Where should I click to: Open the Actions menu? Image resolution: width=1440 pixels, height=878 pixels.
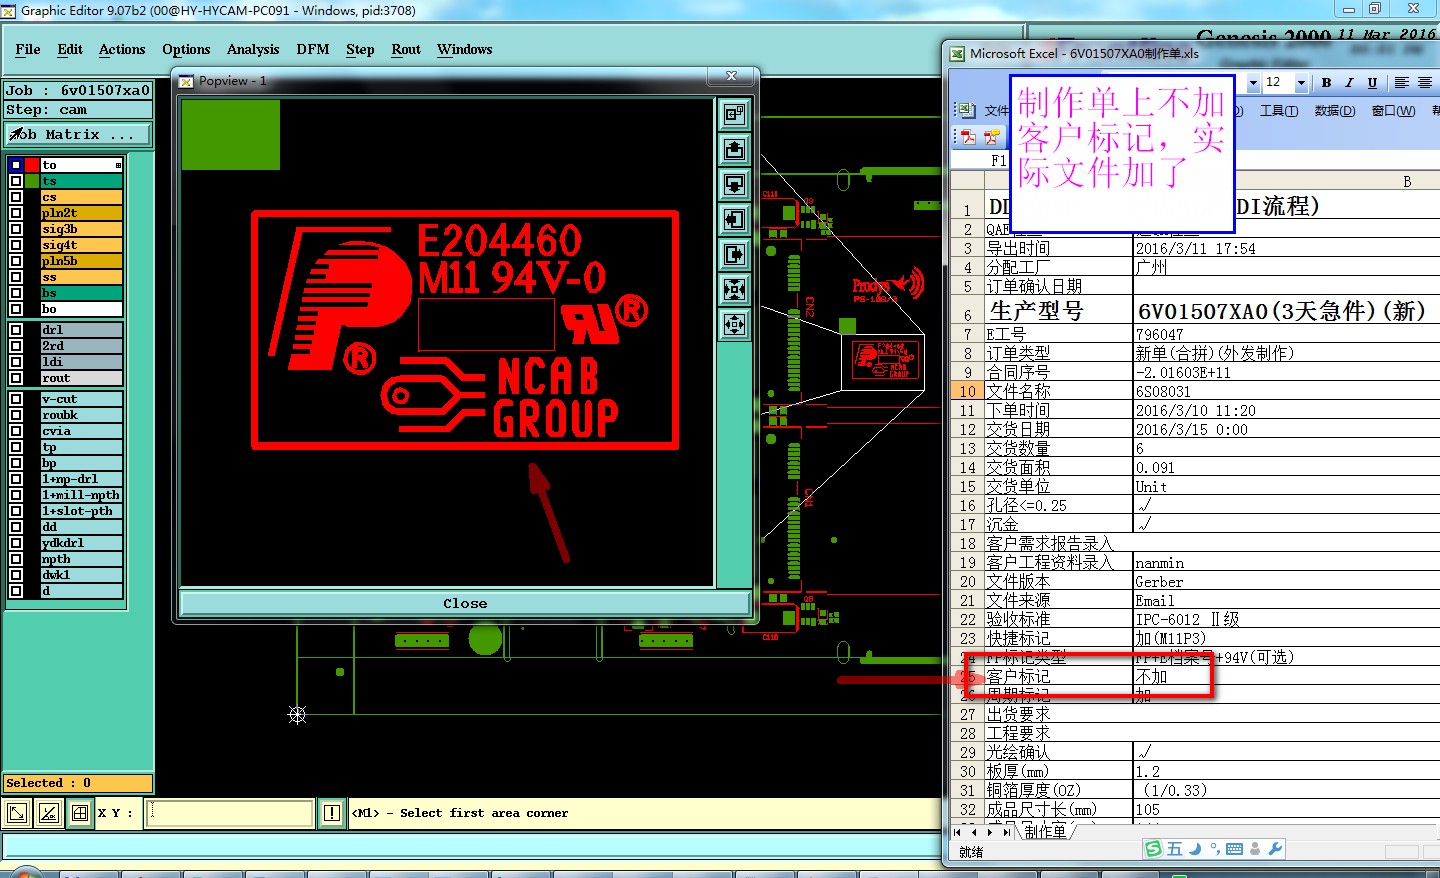point(122,49)
